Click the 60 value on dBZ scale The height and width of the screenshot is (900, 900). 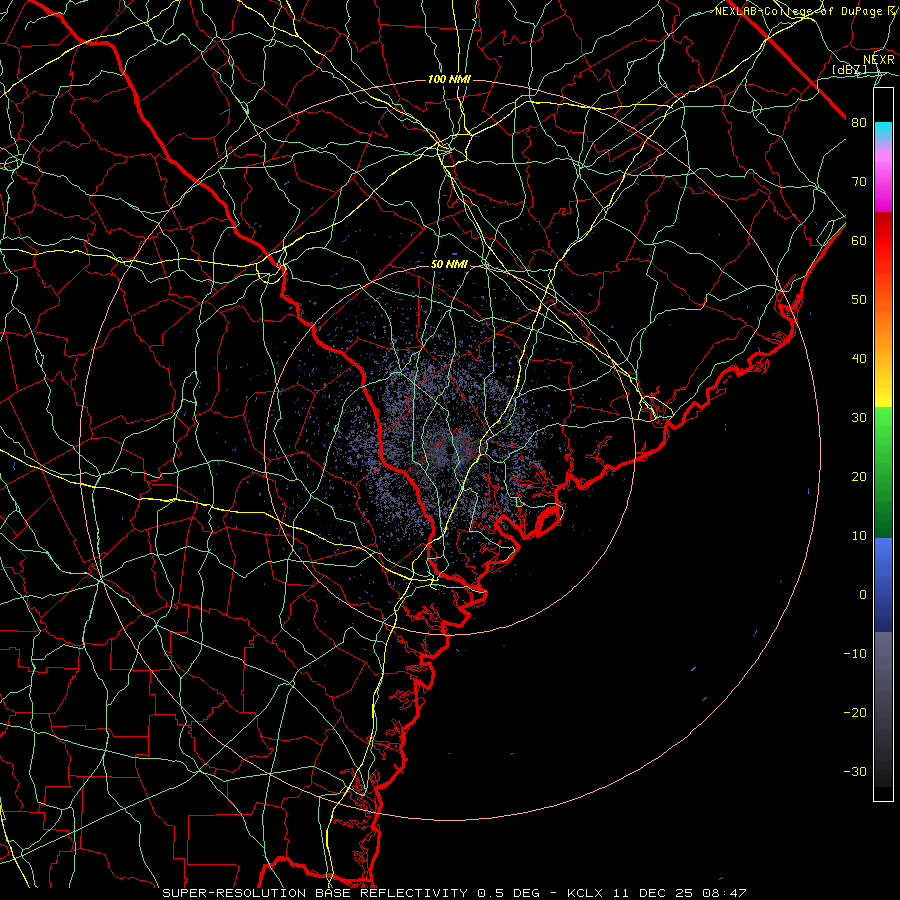[859, 241]
